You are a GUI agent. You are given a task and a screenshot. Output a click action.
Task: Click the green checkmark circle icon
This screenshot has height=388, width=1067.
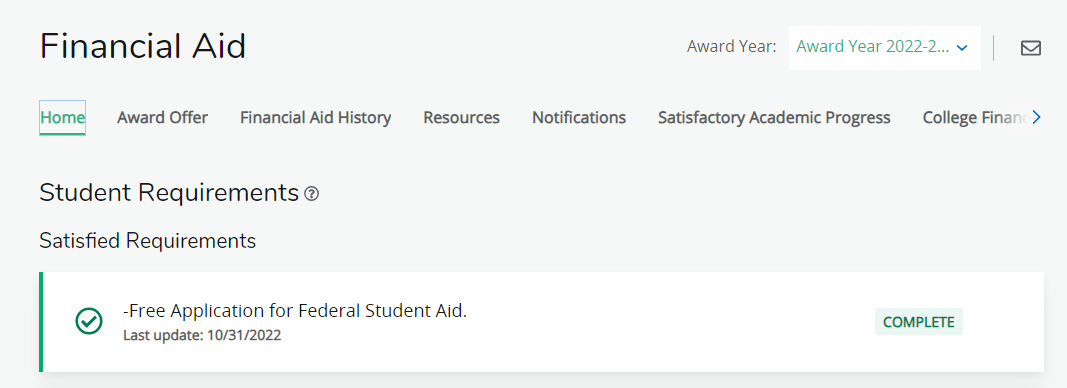[88, 321]
